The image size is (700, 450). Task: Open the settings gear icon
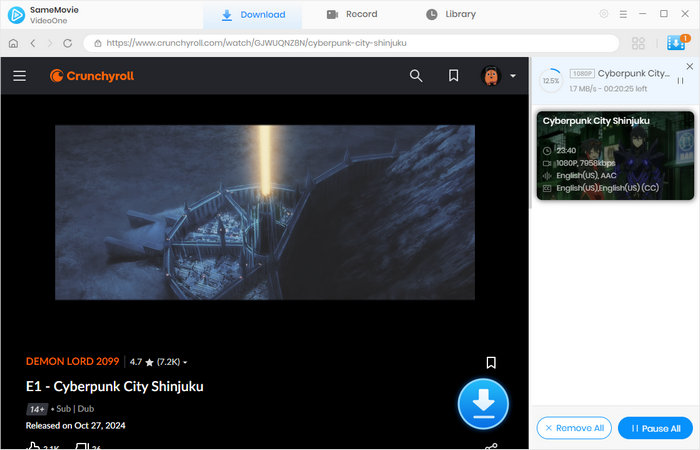coord(604,14)
